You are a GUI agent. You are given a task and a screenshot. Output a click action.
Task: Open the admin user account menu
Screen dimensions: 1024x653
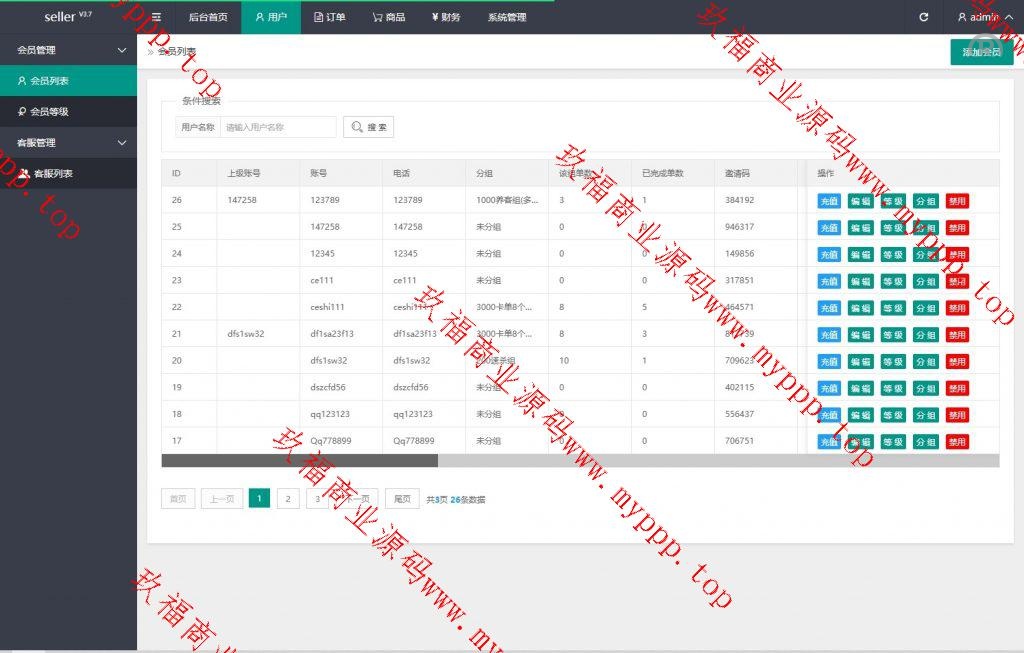tap(978, 17)
